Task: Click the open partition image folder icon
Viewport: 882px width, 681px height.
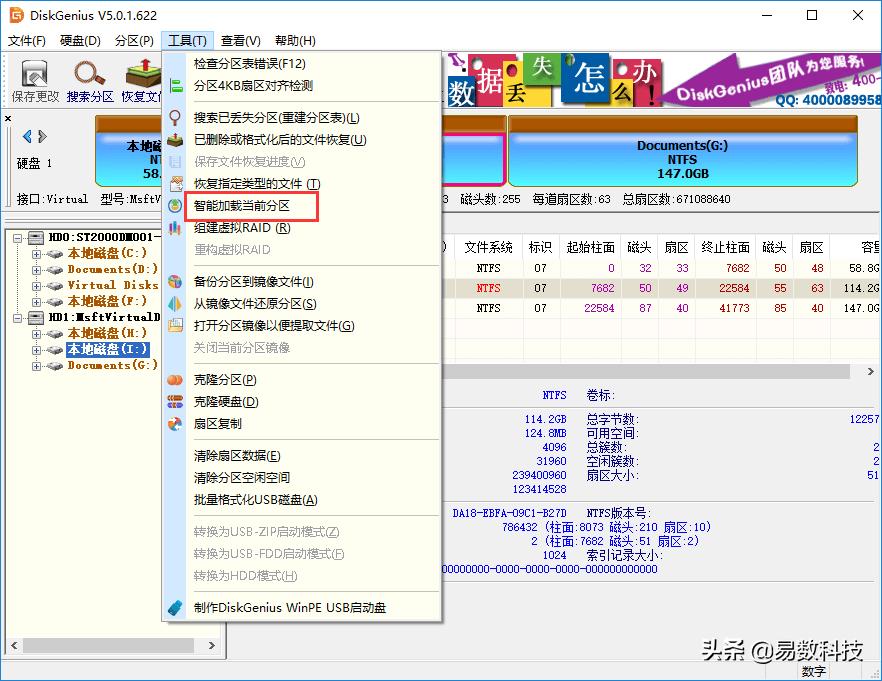Action: coord(174,327)
